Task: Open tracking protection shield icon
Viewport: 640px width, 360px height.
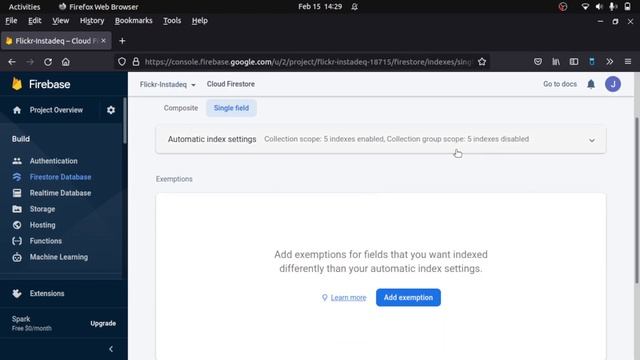Action: (122, 62)
